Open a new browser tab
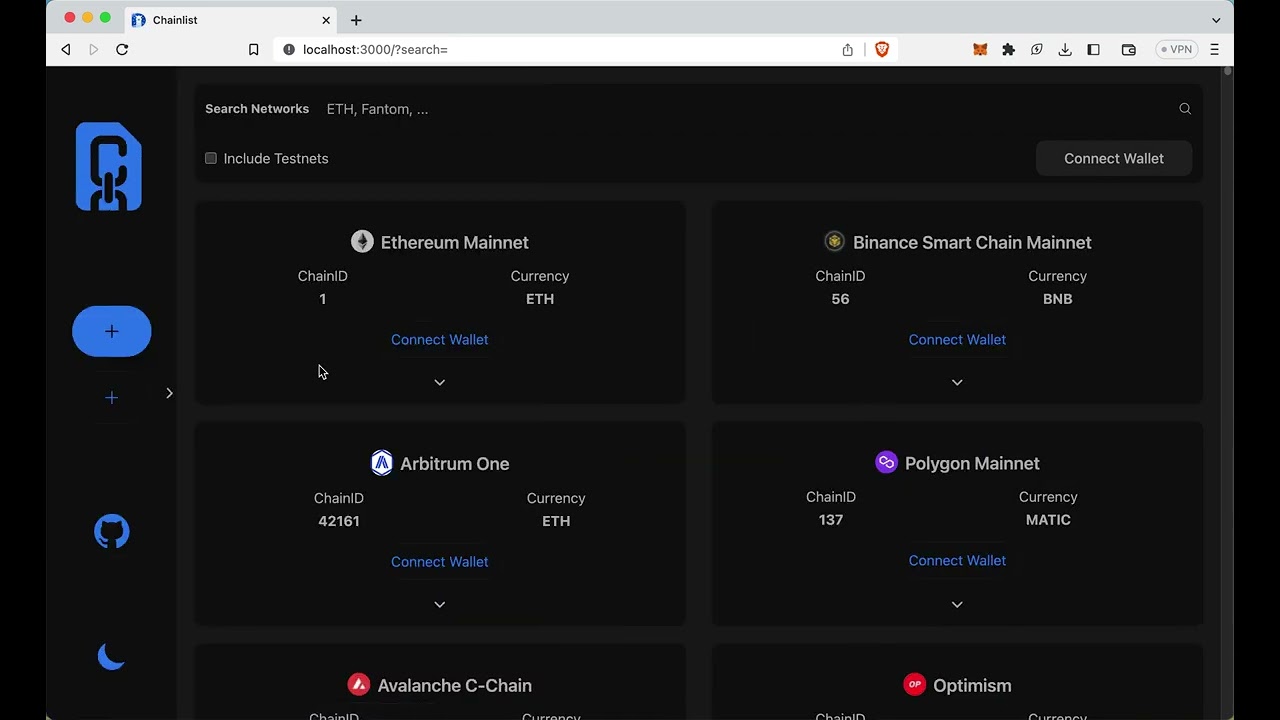This screenshot has width=1280, height=720. click(x=356, y=20)
